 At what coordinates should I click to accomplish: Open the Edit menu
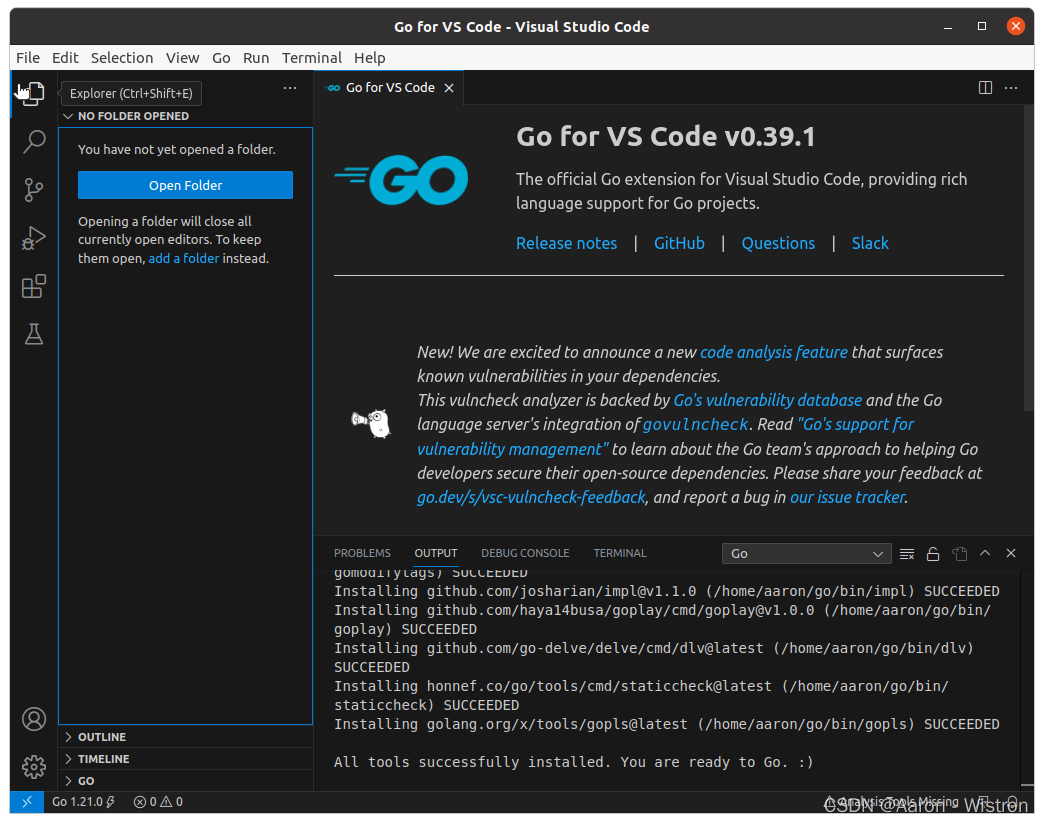click(x=65, y=58)
